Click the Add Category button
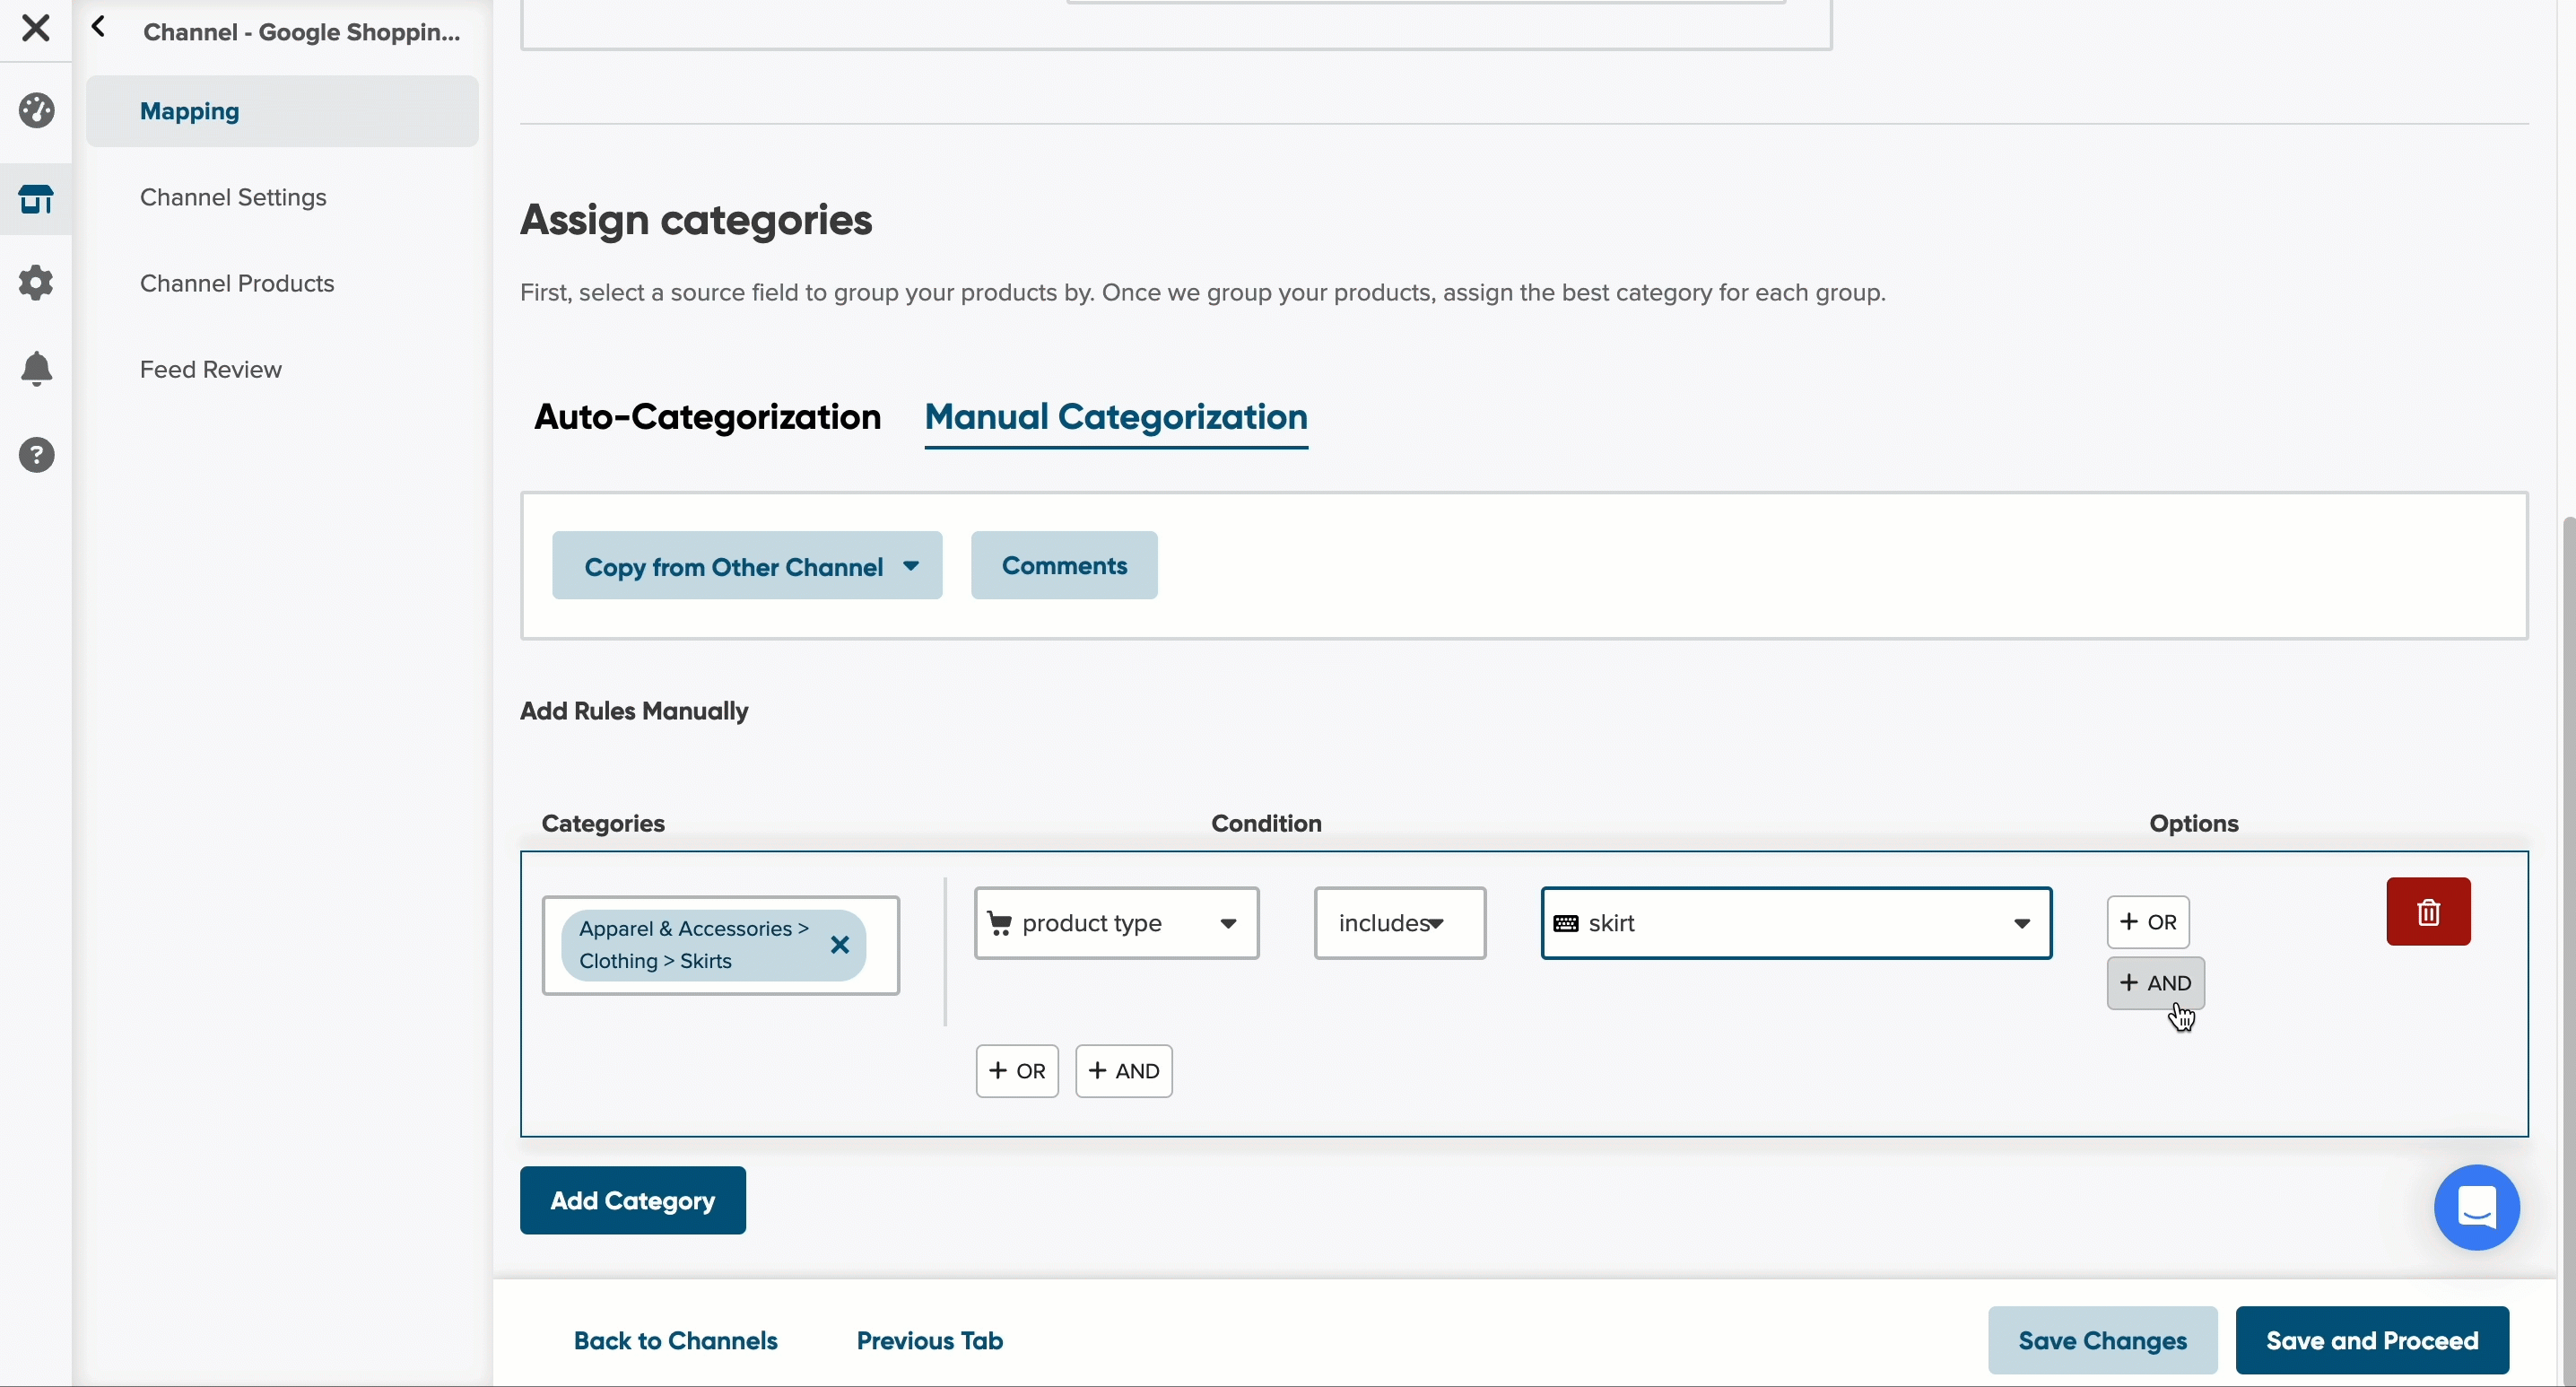The height and width of the screenshot is (1387, 2576). point(633,1200)
